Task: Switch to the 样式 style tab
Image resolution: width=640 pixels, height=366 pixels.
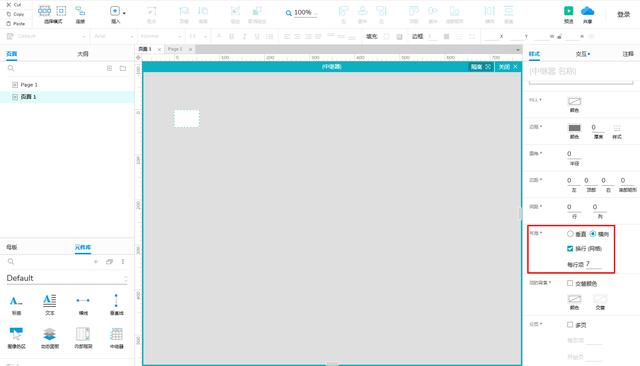Action: click(534, 54)
